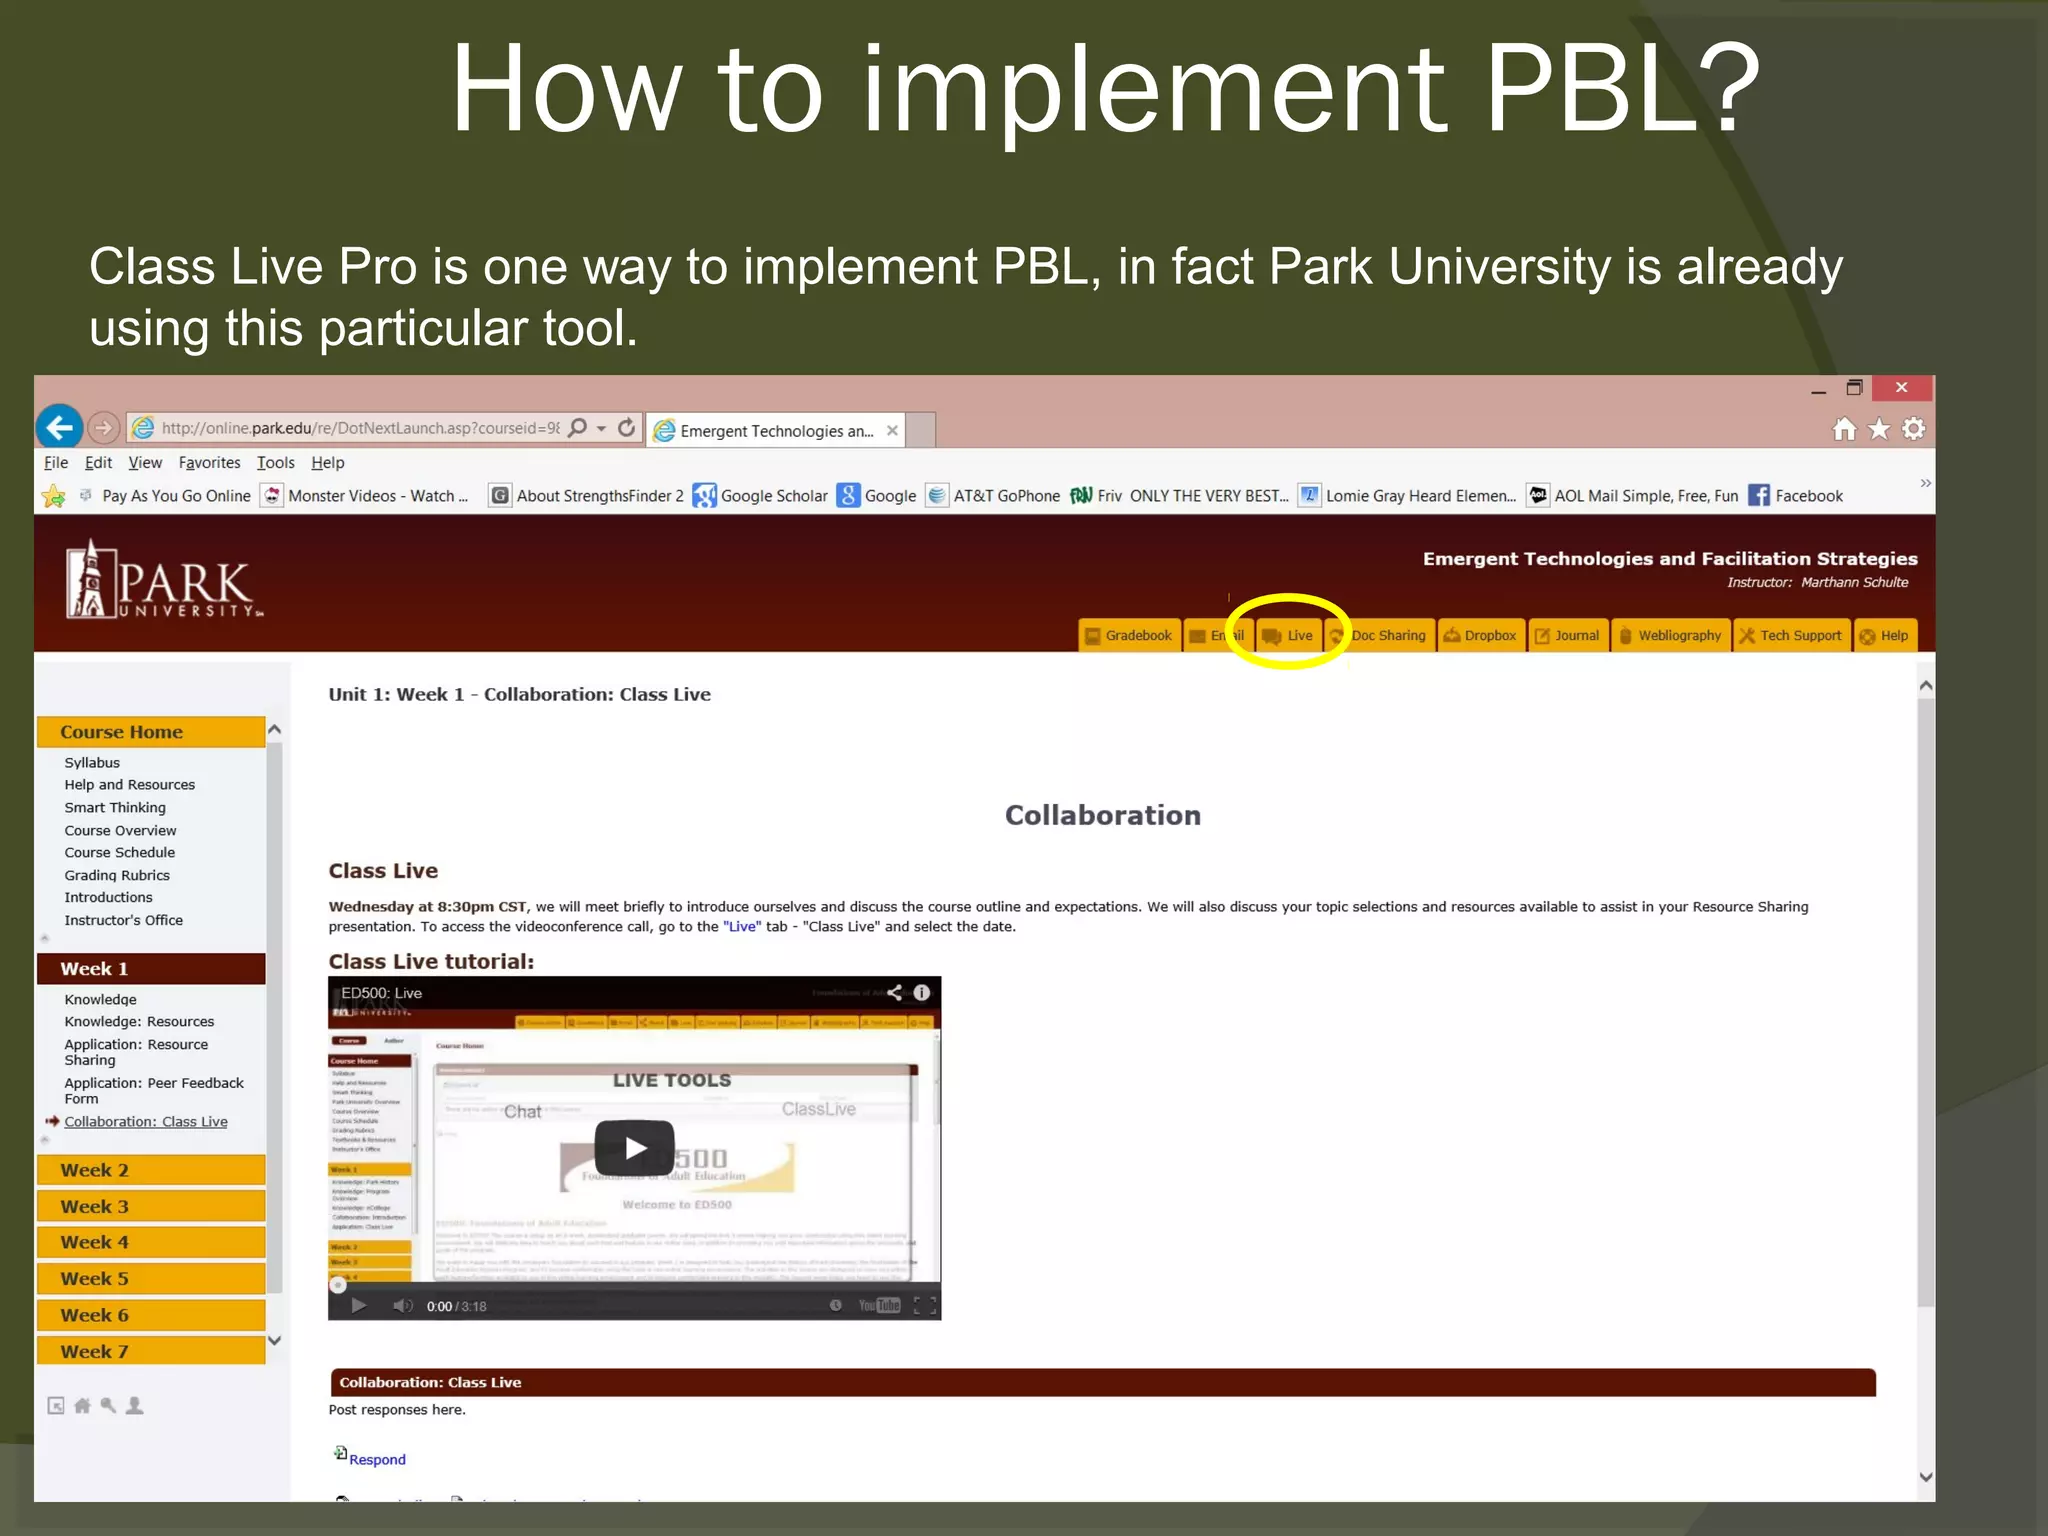Screen dimensions: 2048x1536
Task: Expand Week 3 section
Action: [x=151, y=1207]
